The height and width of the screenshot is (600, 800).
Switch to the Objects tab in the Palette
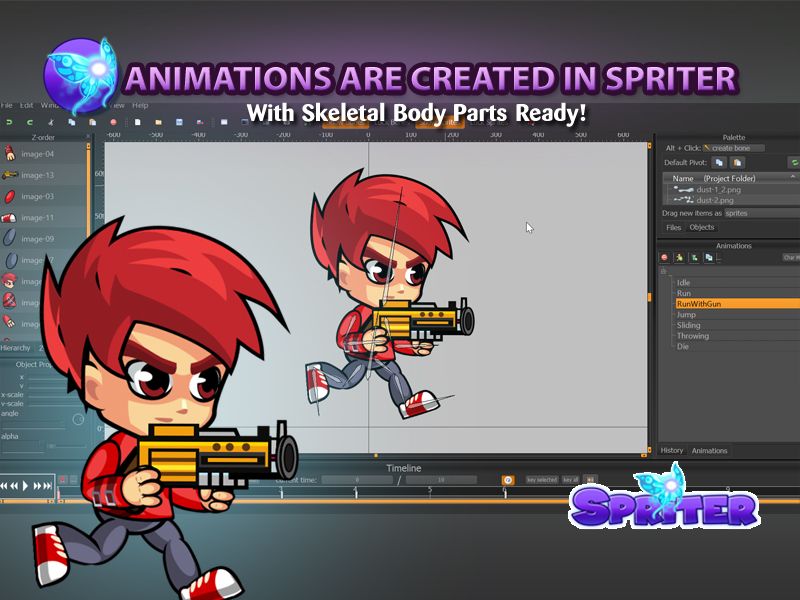tap(702, 228)
